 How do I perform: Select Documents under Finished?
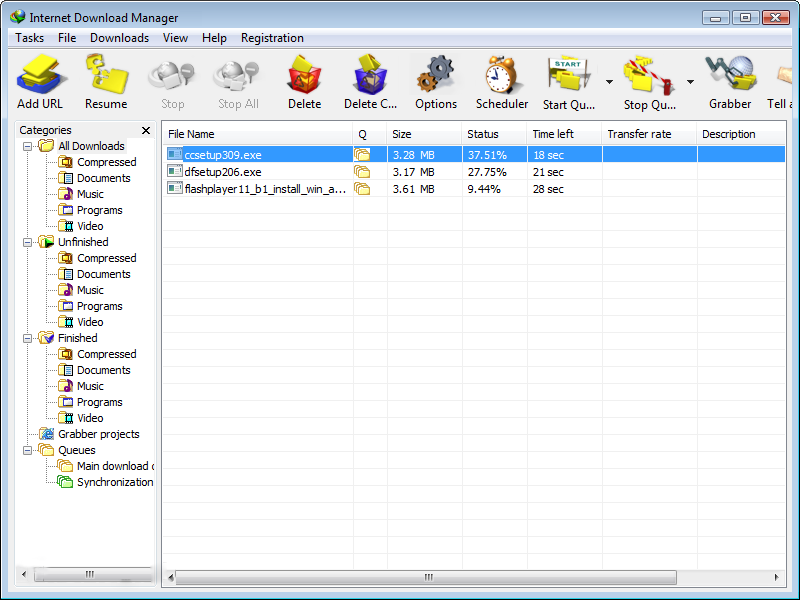pyautogui.click(x=104, y=370)
